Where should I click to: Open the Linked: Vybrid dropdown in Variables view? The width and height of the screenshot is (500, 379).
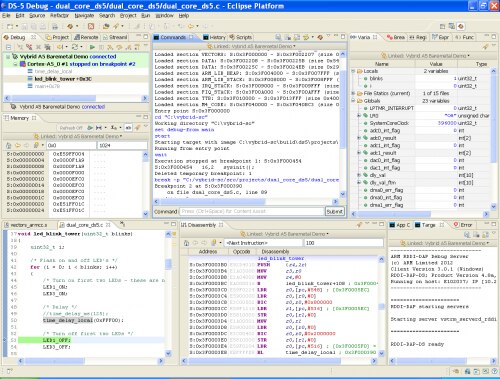425,56
